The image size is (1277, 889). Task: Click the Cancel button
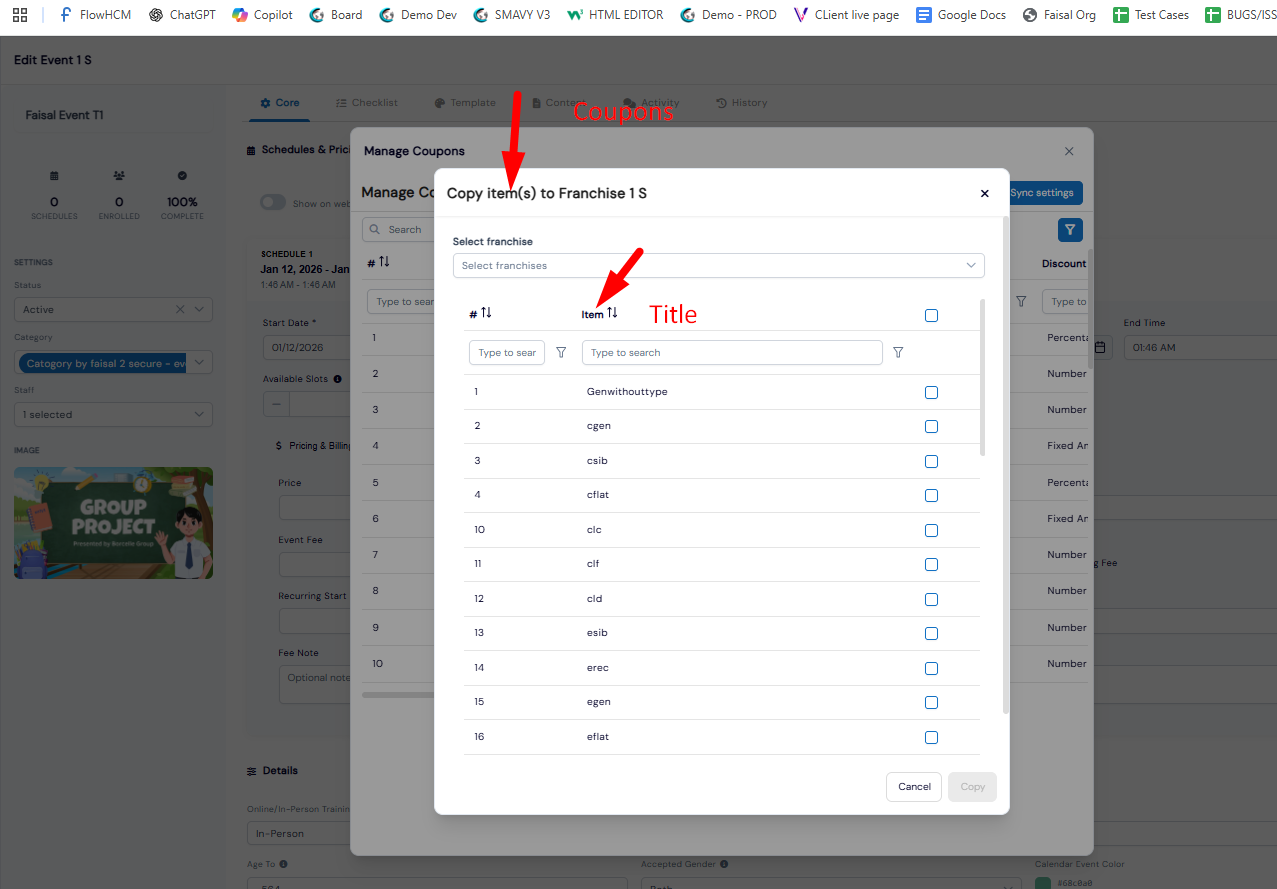(x=914, y=787)
